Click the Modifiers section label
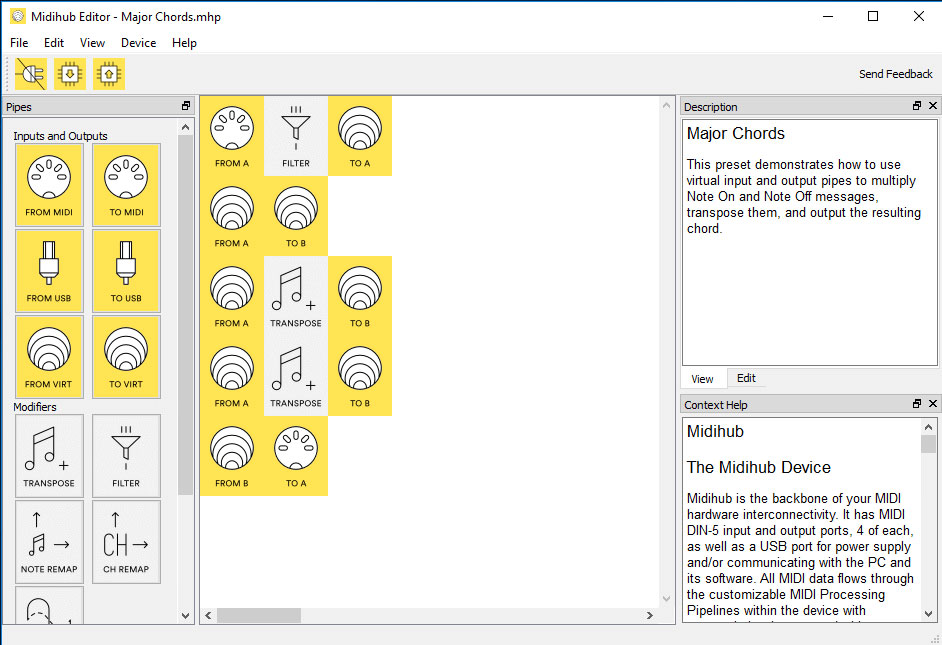This screenshot has width=942, height=645. coord(35,407)
